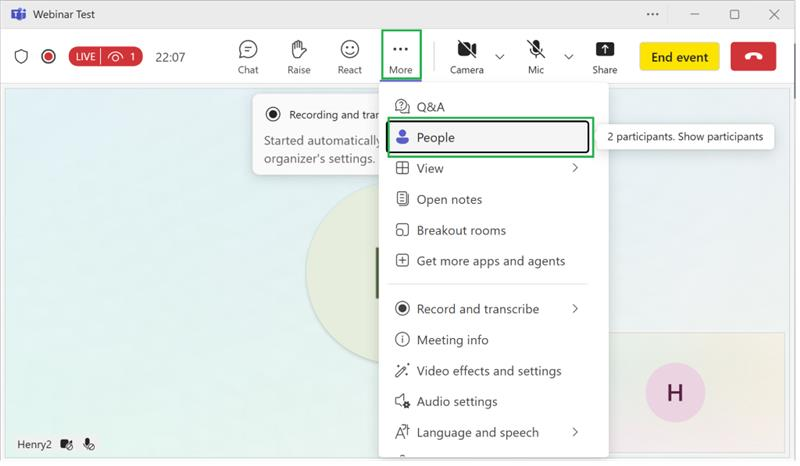
Task: Open Audio settings from the menu
Action: [x=488, y=402]
